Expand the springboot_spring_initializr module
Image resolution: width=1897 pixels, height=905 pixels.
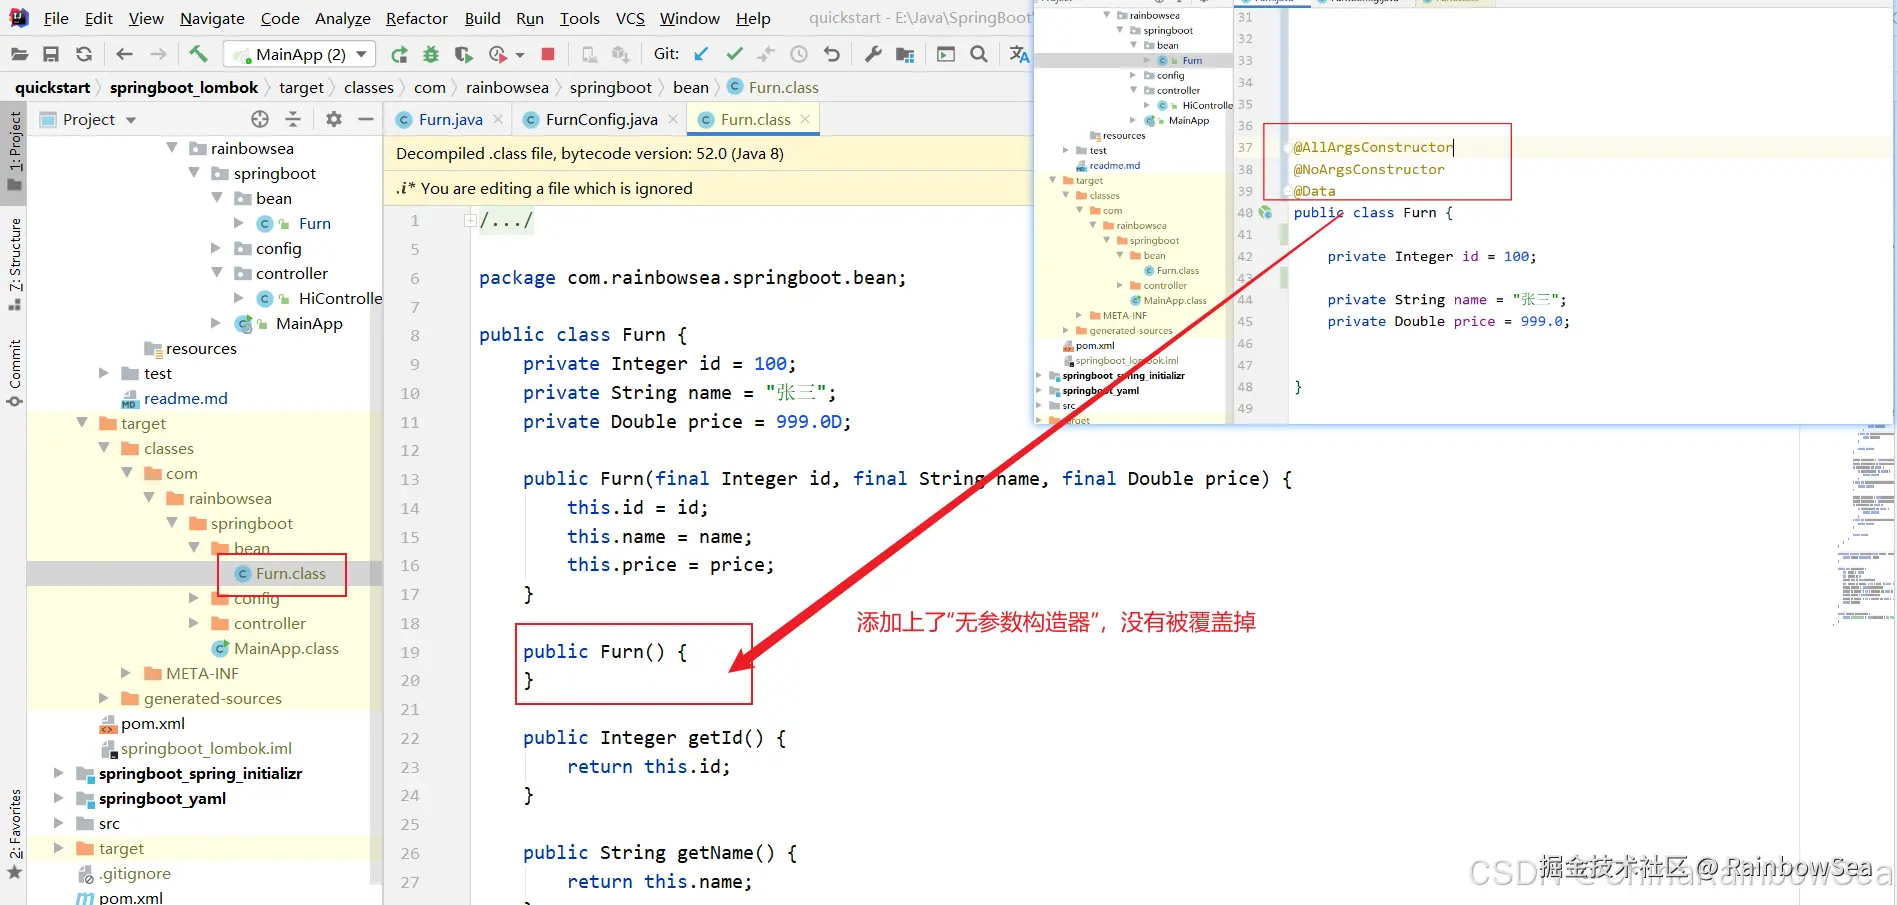[x=59, y=773]
